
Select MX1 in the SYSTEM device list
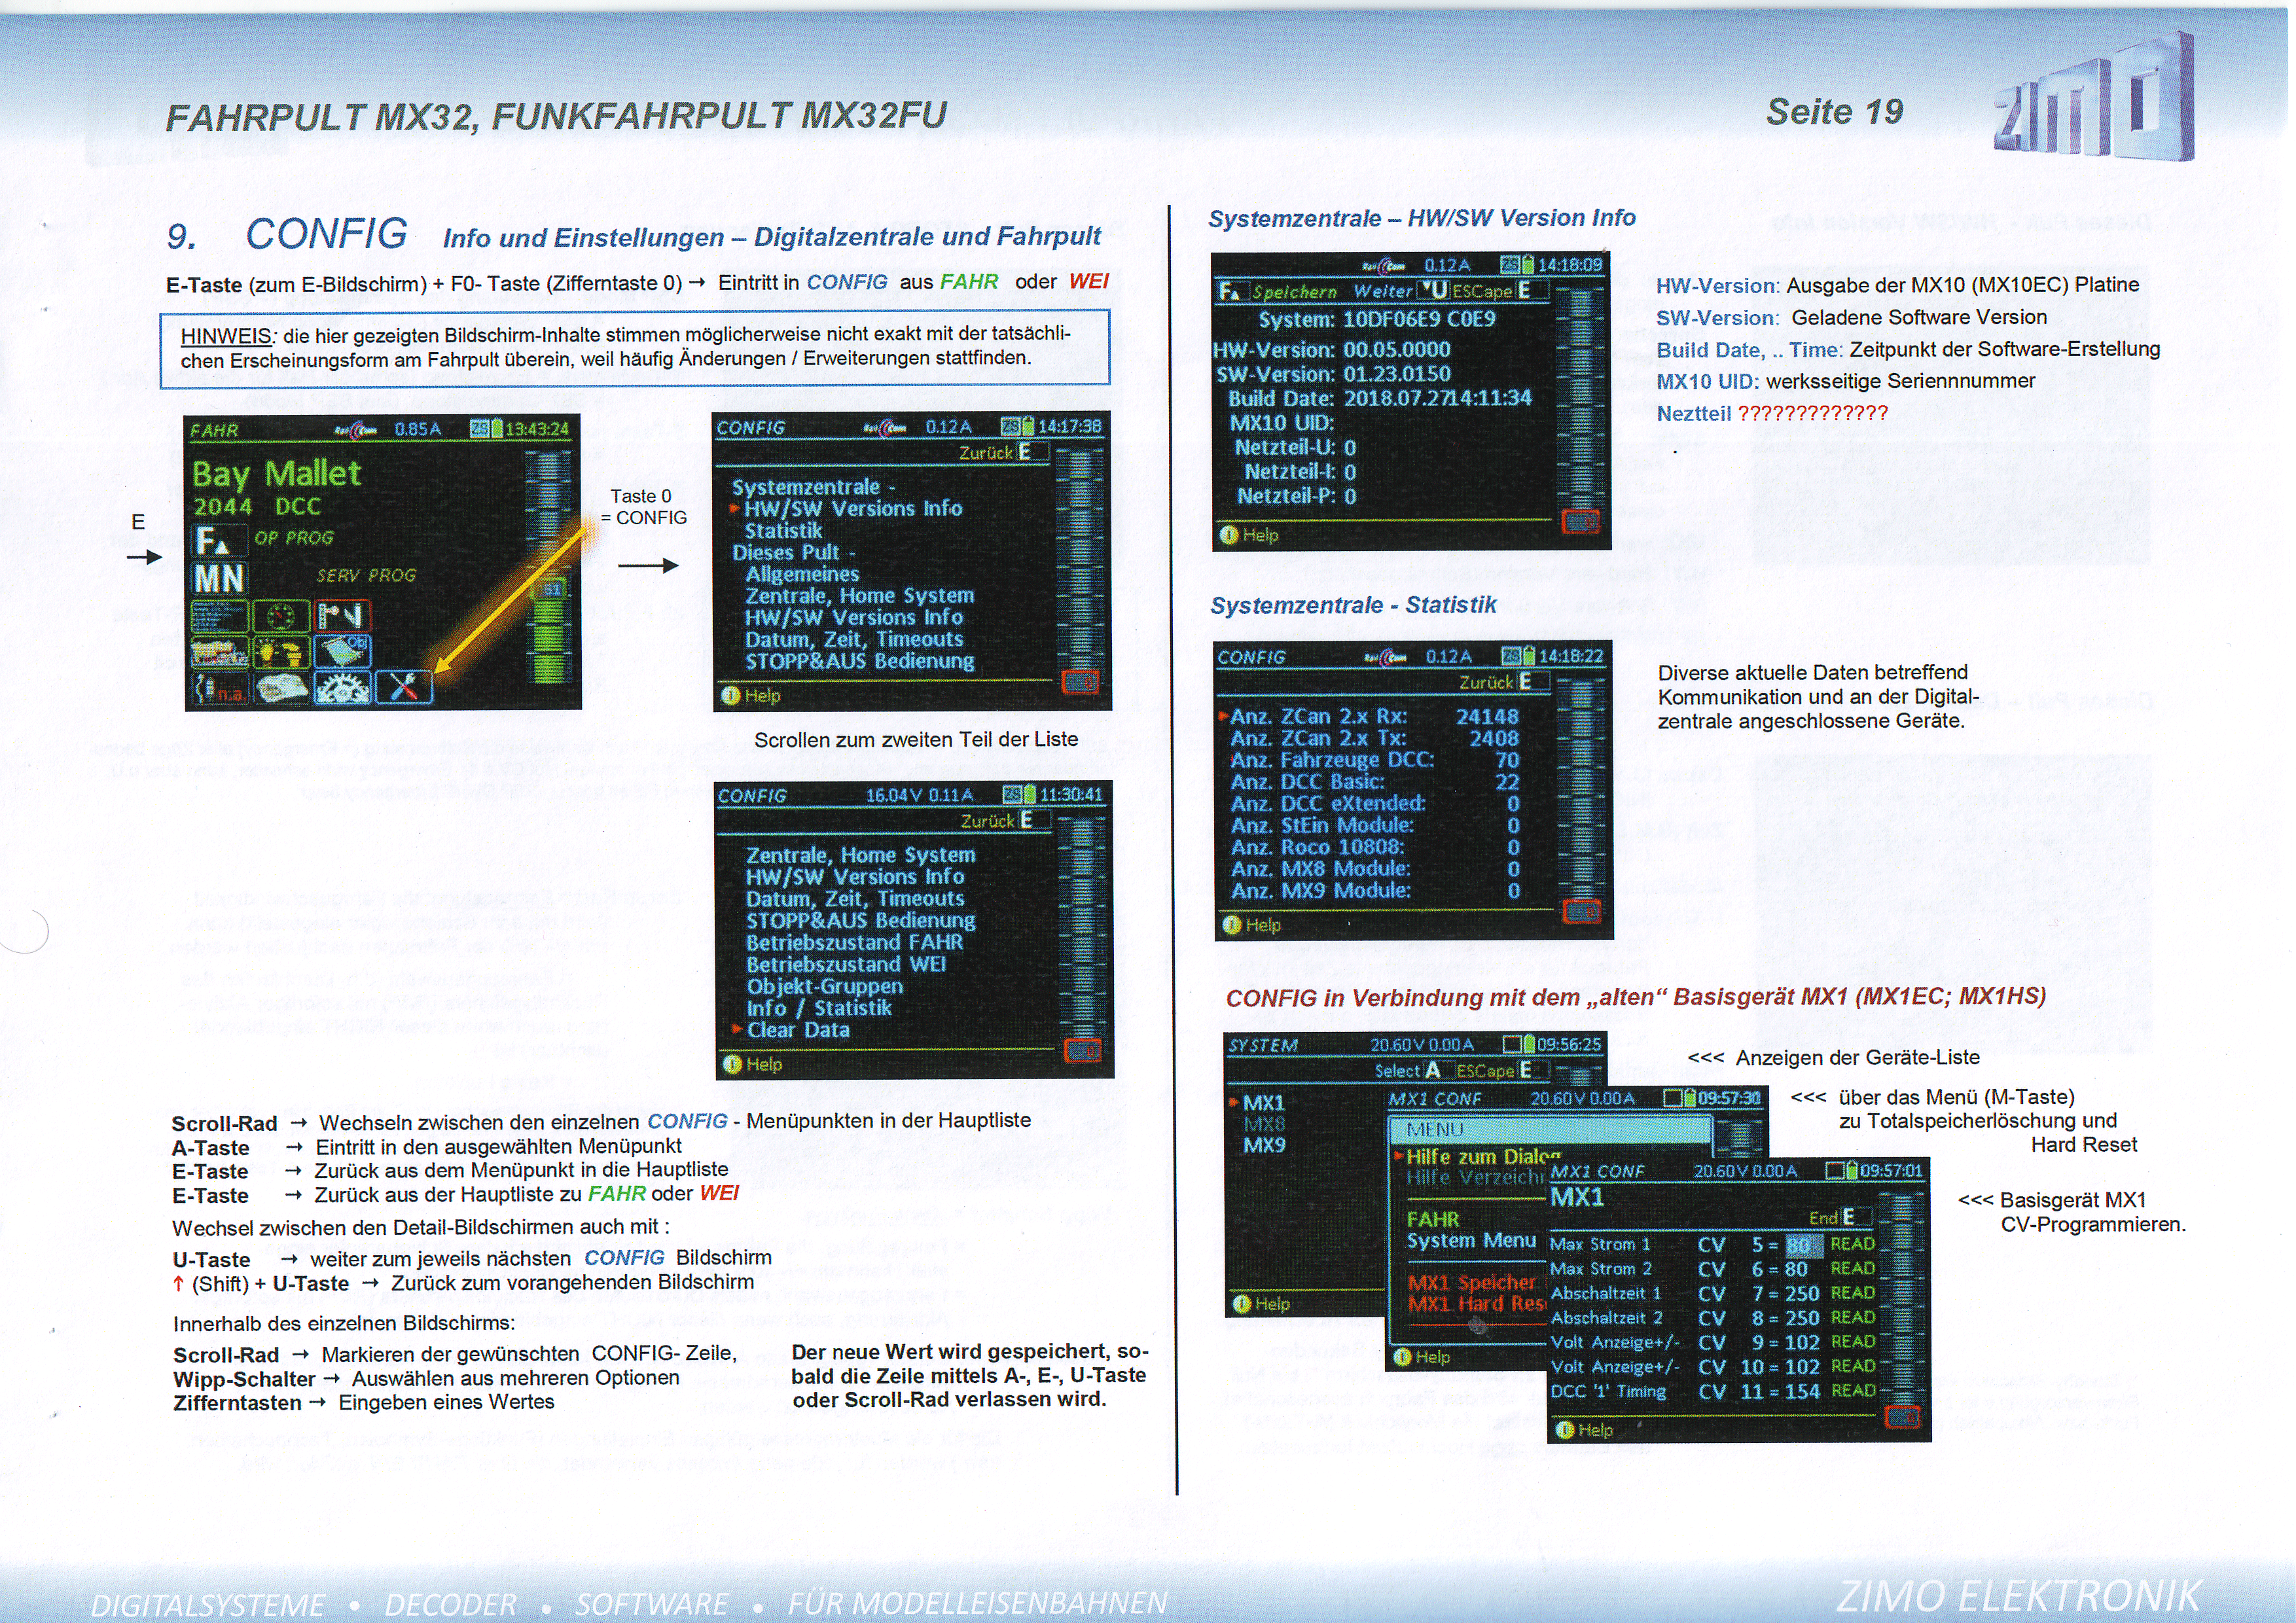click(x=1264, y=1102)
